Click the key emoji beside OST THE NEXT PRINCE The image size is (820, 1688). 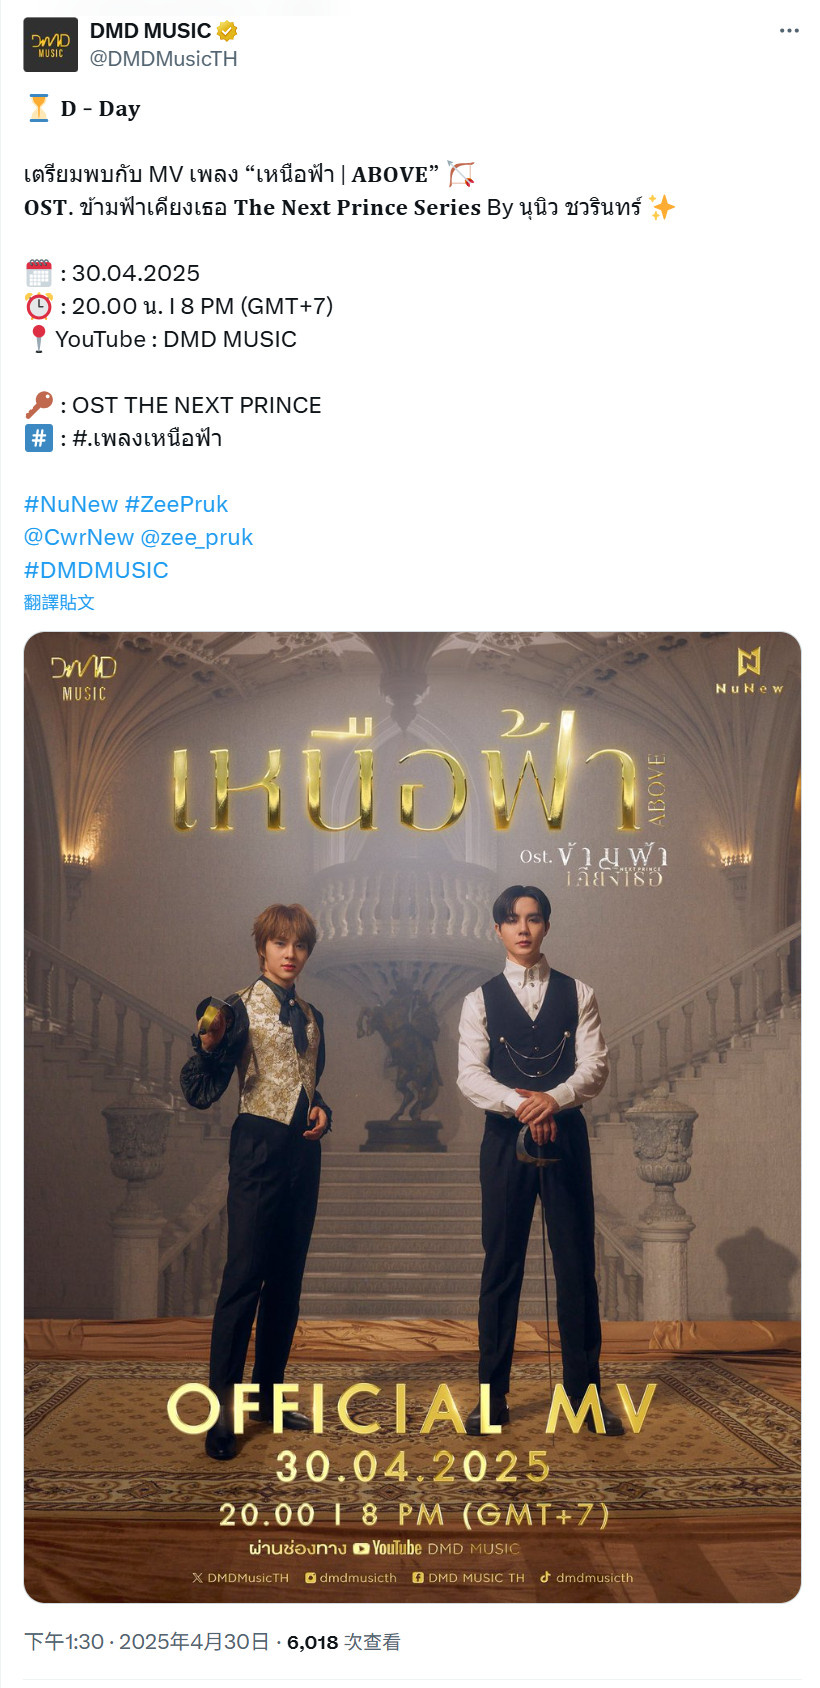click(38, 405)
